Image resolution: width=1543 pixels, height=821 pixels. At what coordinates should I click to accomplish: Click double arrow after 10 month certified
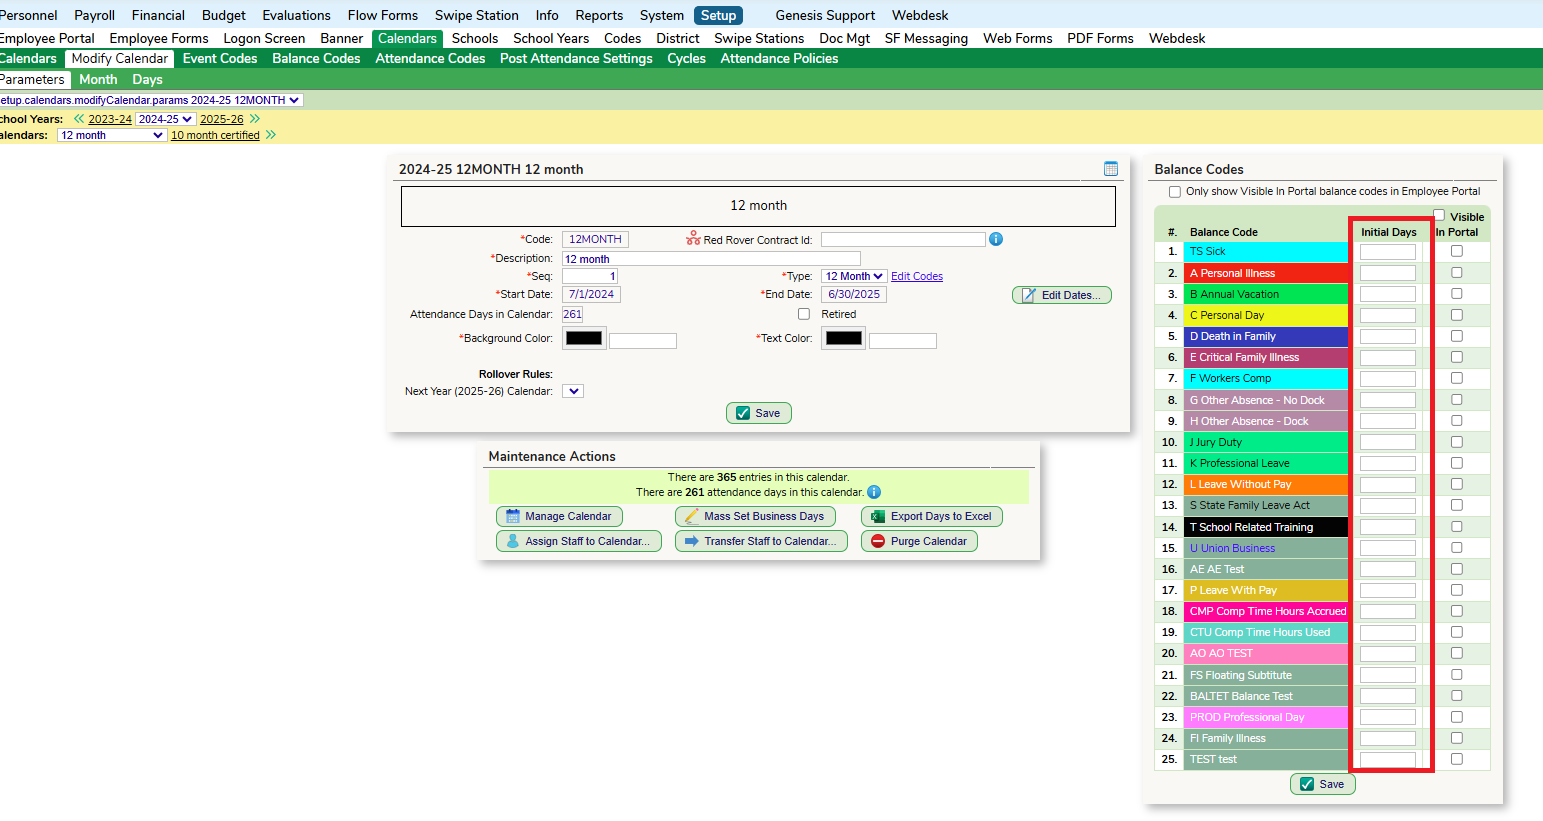point(270,135)
